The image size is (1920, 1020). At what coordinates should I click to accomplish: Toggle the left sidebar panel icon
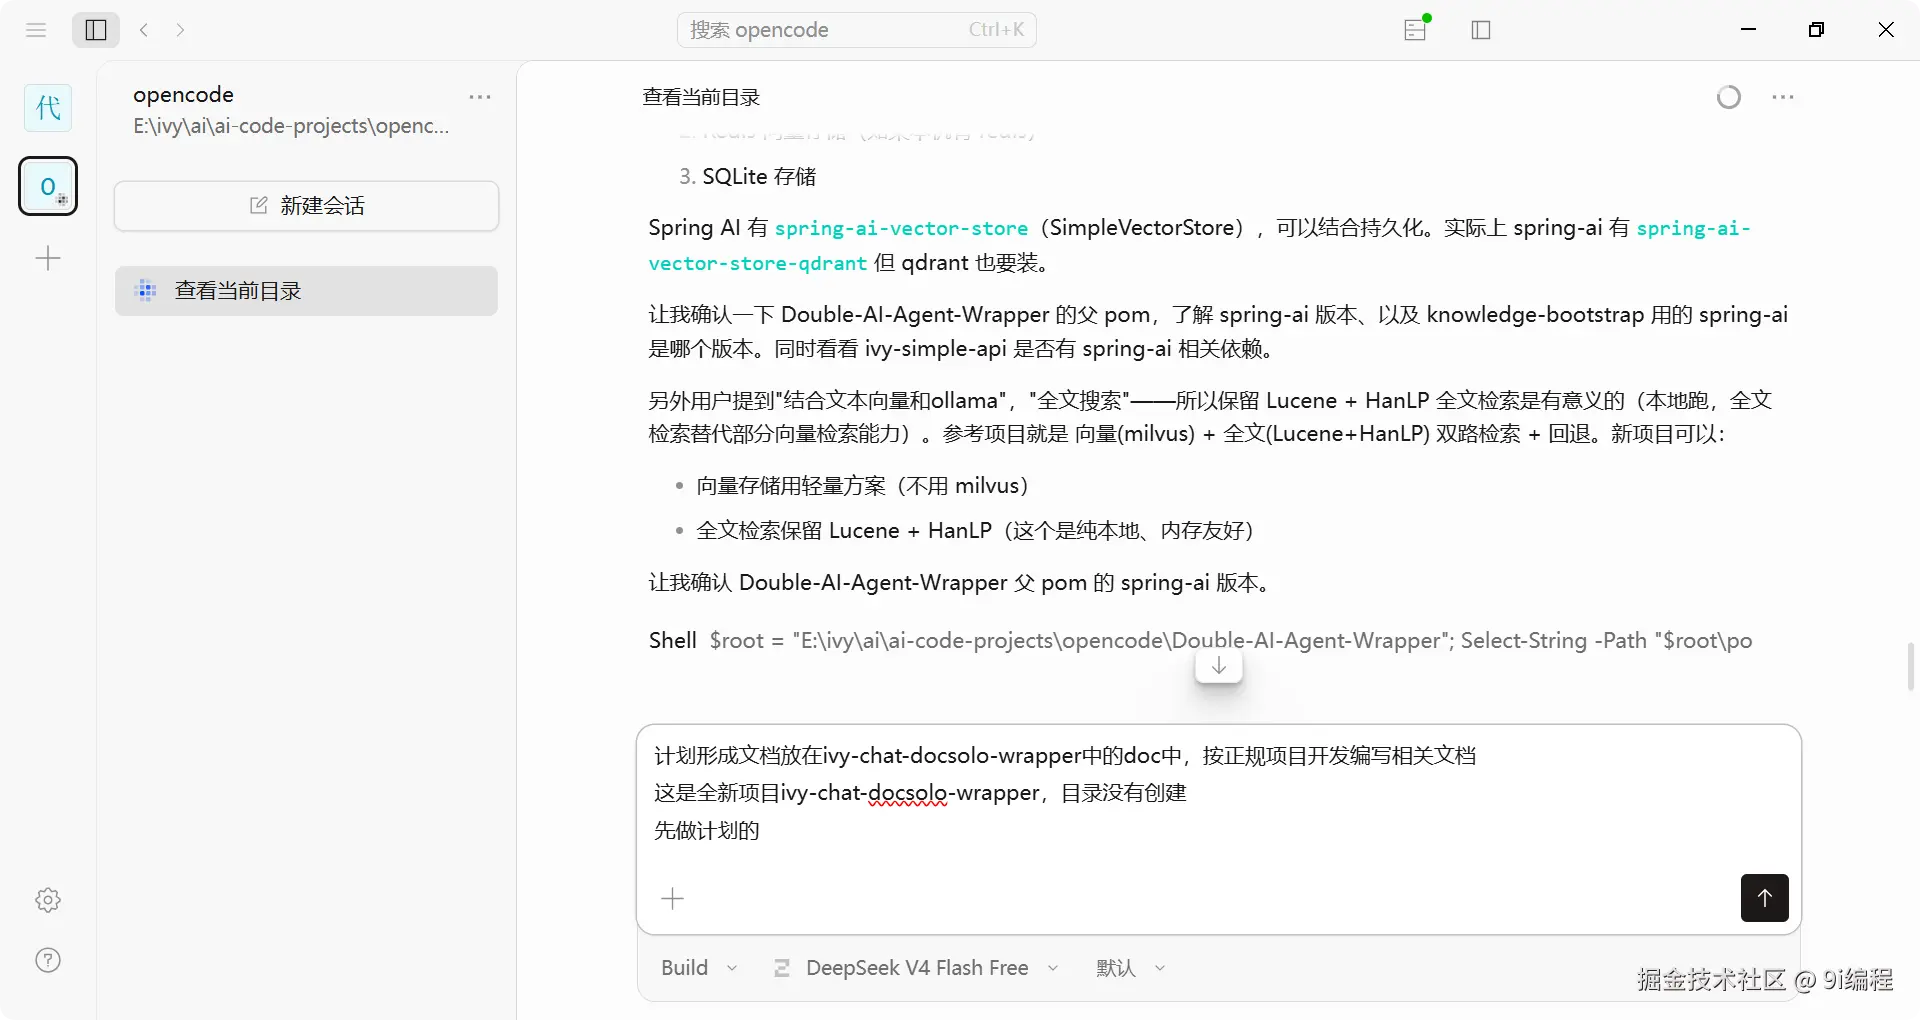click(96, 30)
